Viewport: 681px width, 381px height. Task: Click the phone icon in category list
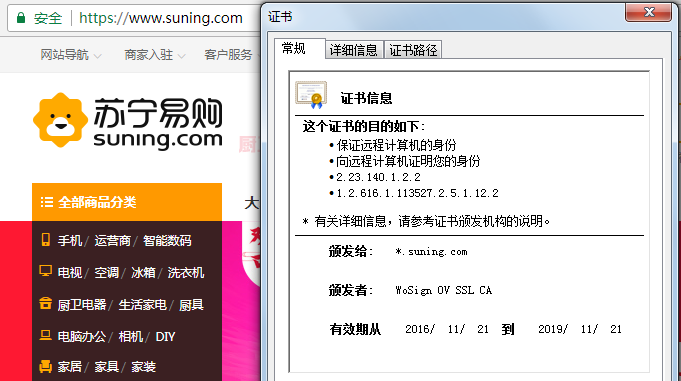pyautogui.click(x=45, y=240)
